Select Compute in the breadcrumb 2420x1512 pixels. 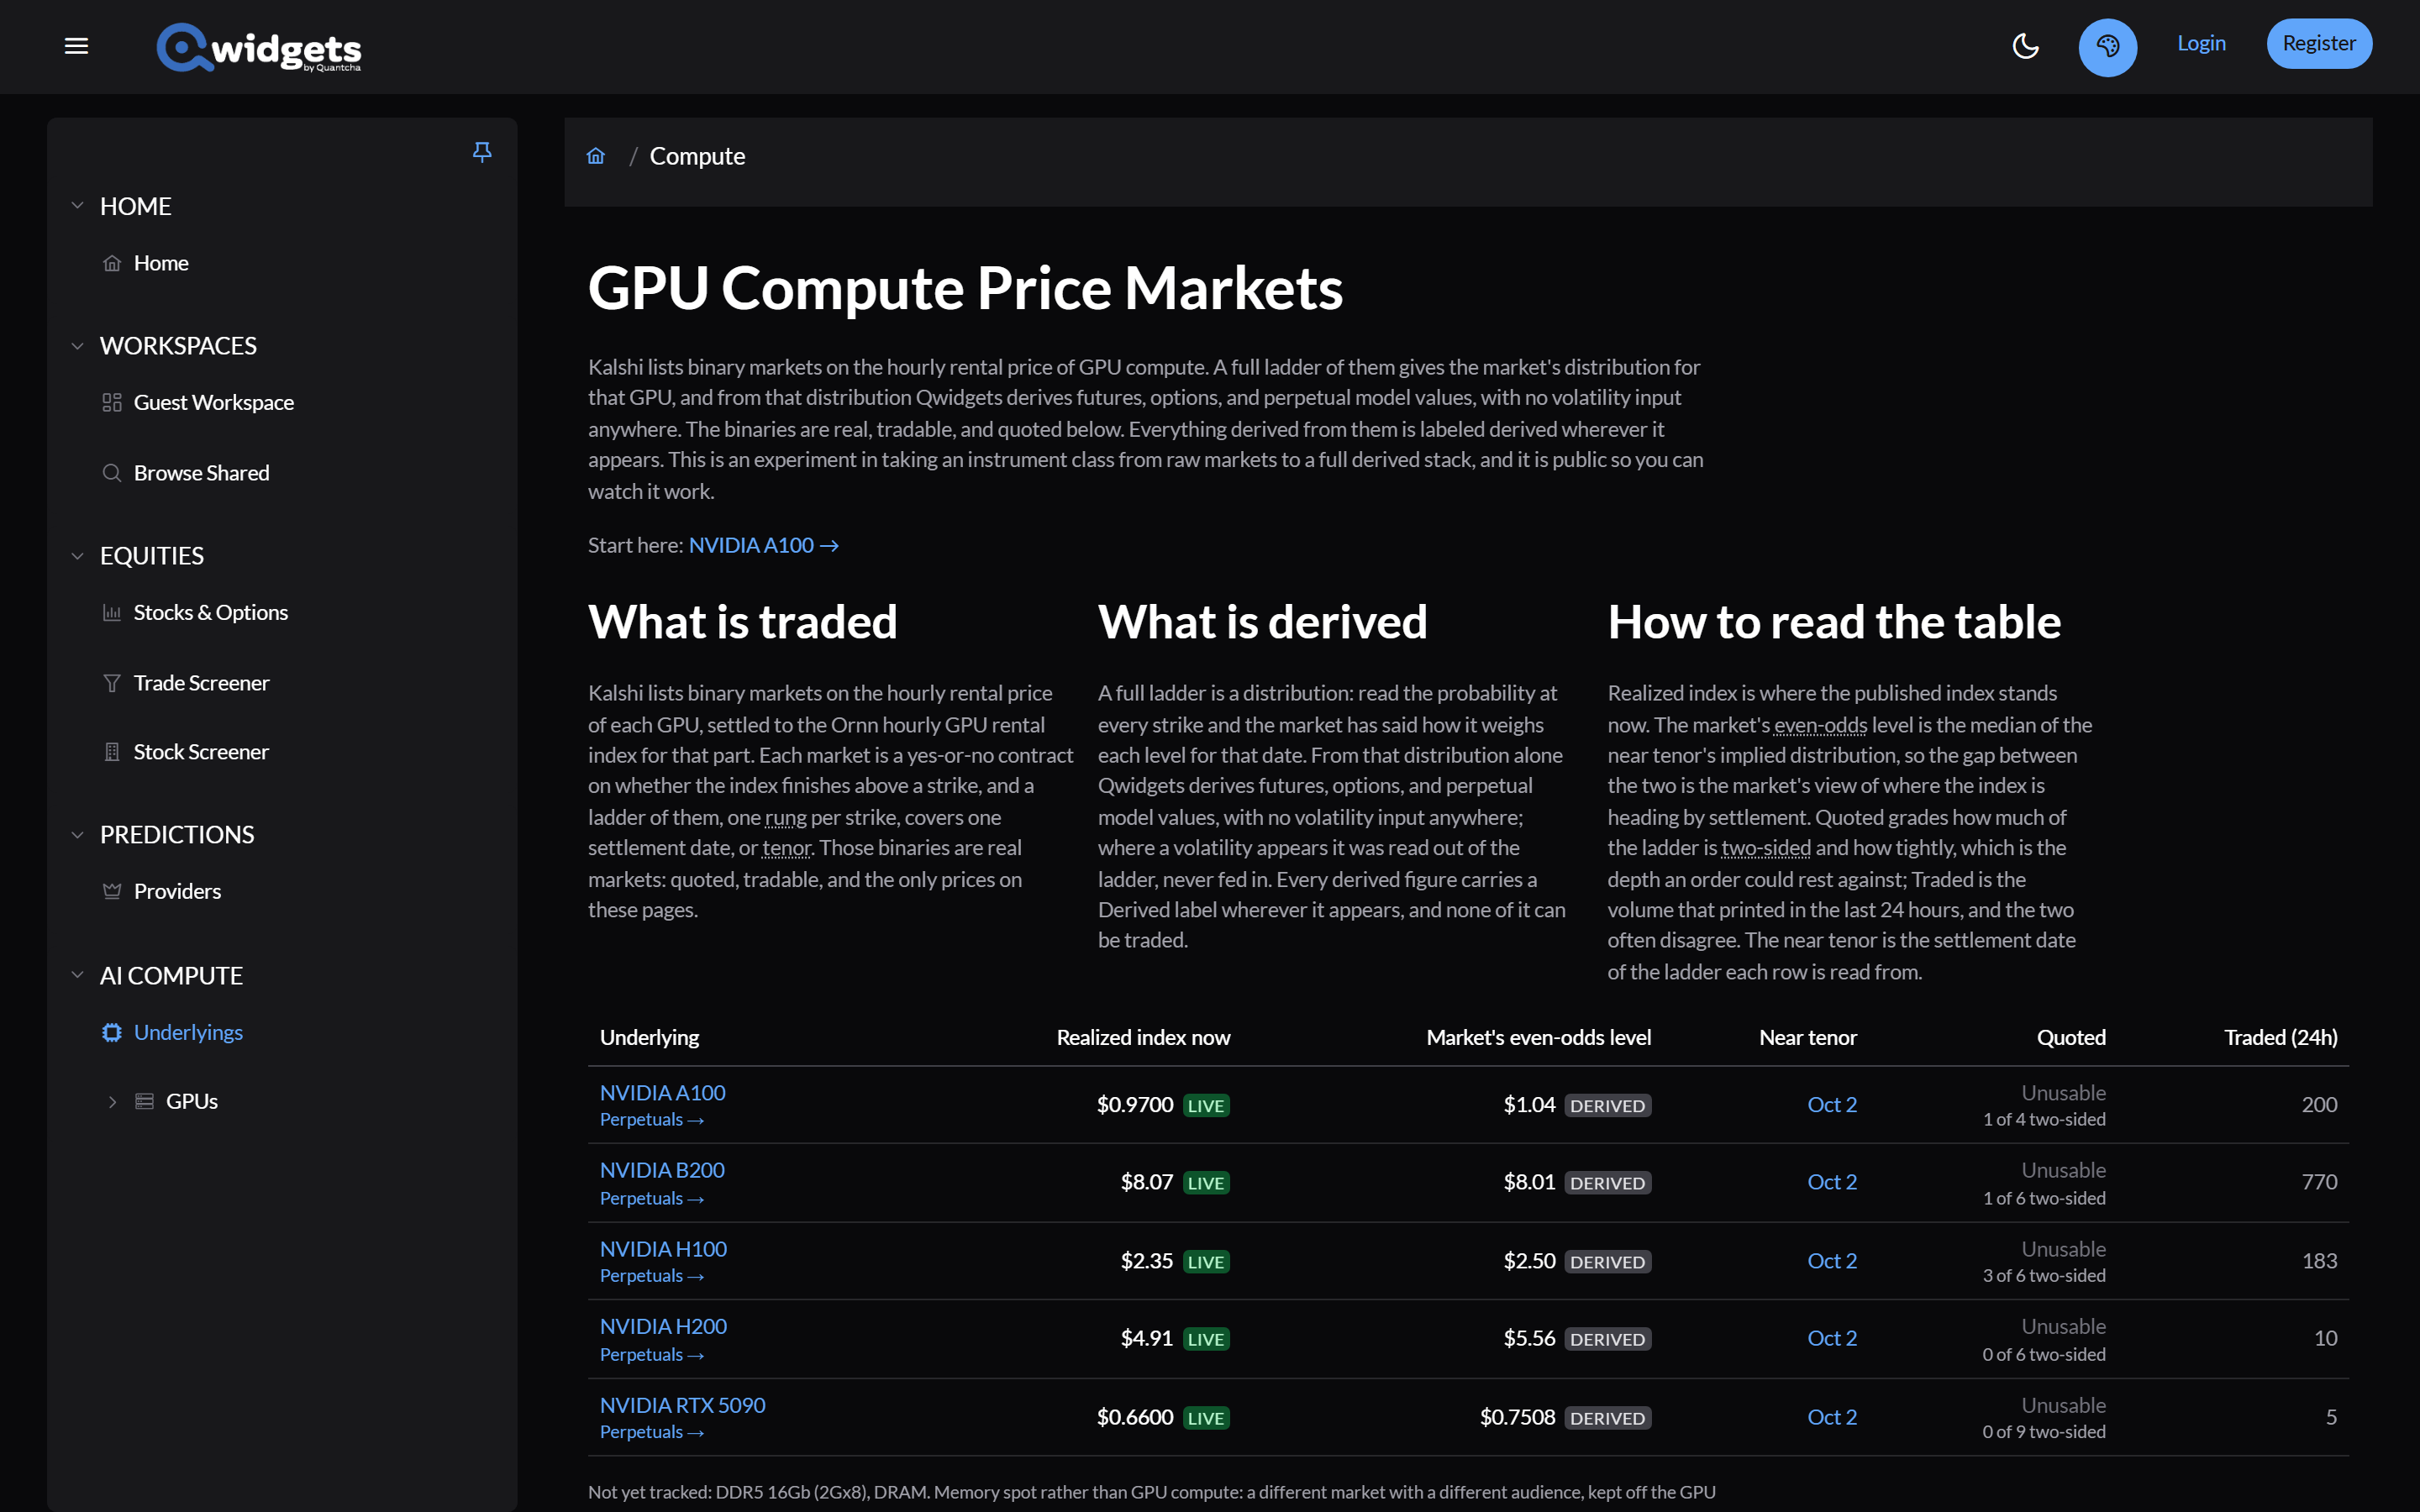[697, 156]
